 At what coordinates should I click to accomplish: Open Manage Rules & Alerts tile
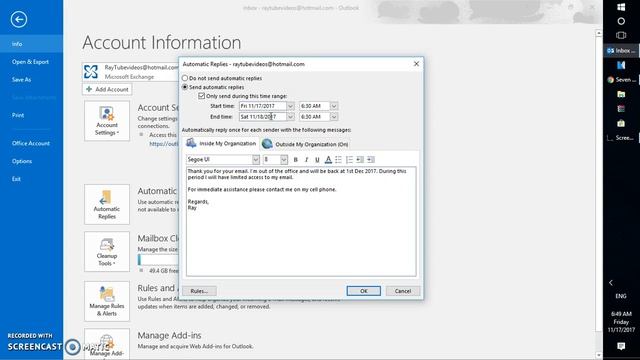tap(107, 301)
